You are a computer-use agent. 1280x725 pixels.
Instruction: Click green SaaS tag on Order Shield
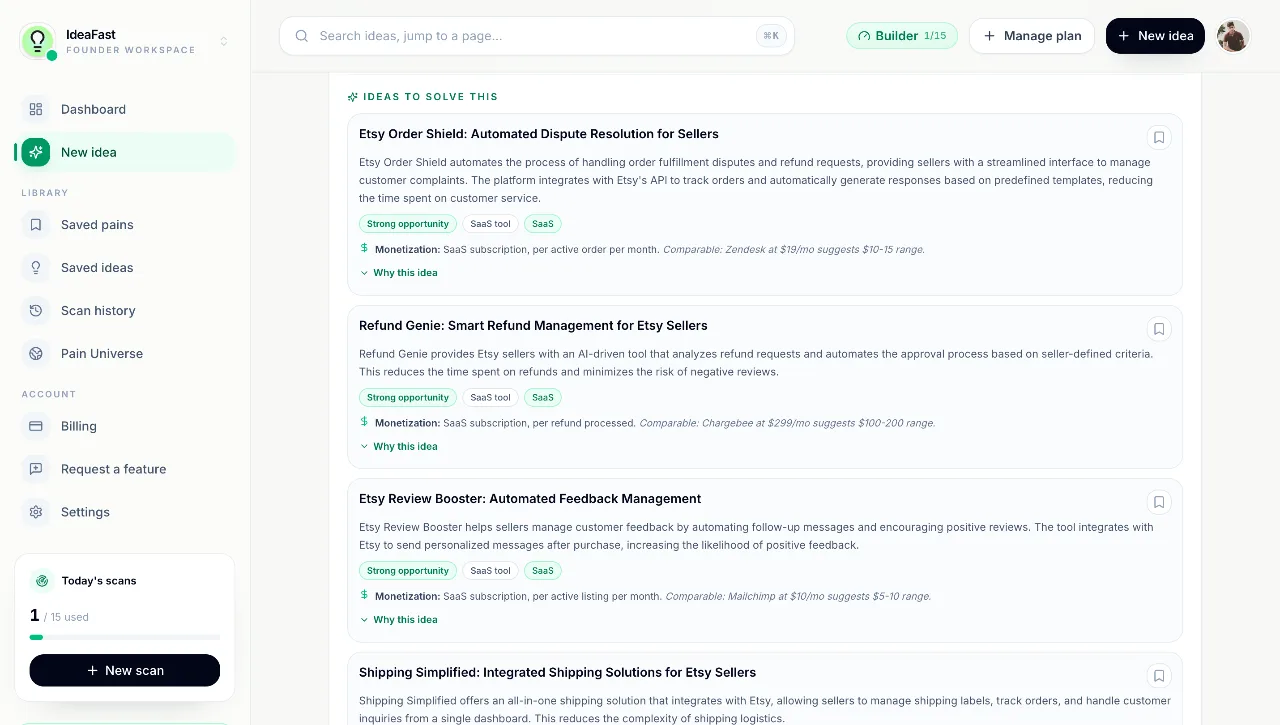click(x=543, y=224)
